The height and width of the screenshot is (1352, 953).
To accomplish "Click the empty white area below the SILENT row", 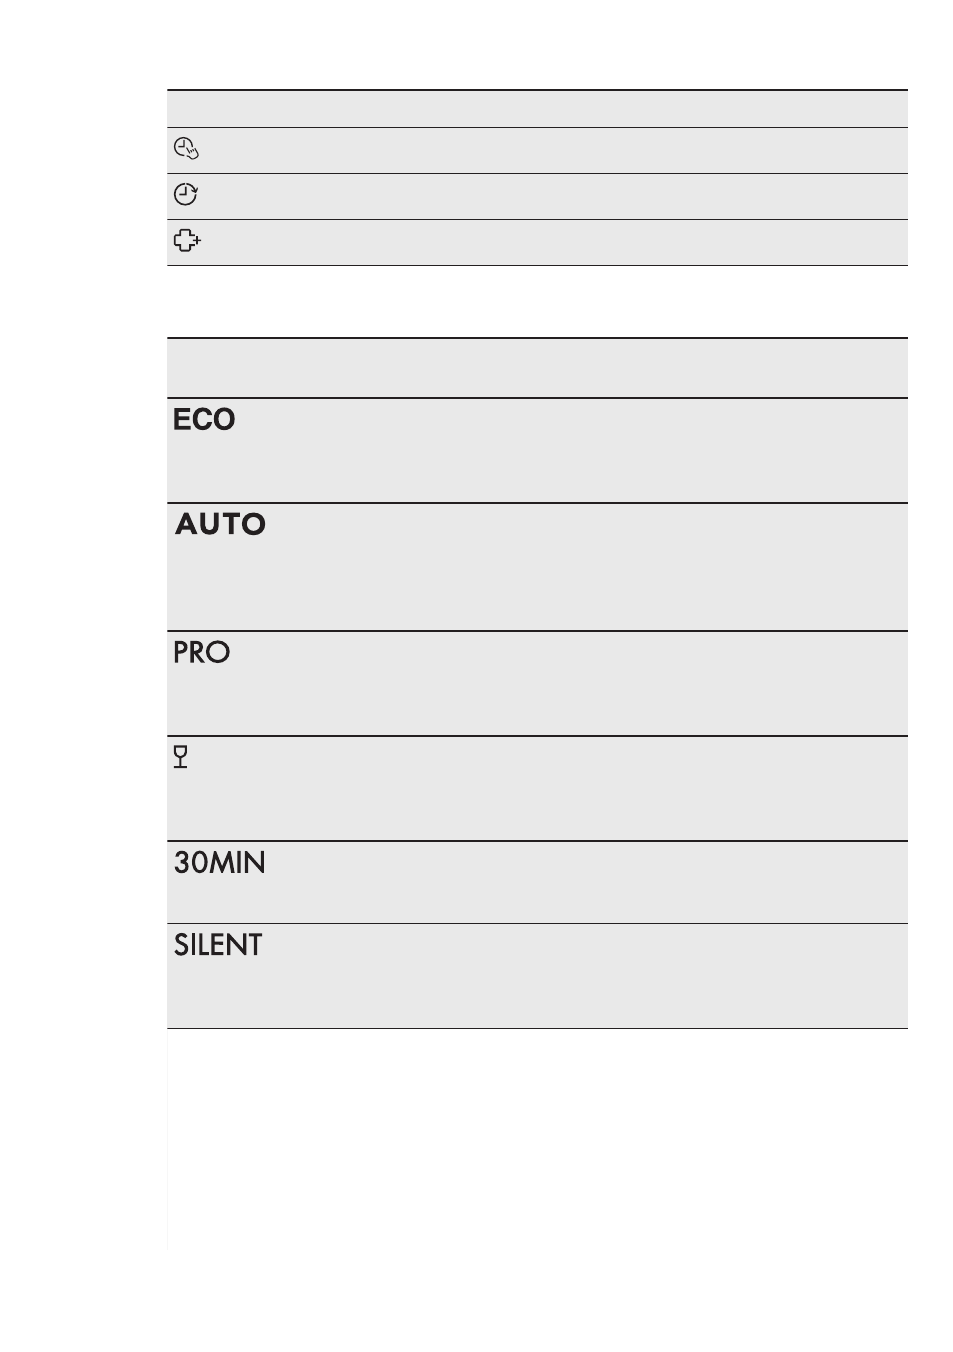I will (537, 1140).
